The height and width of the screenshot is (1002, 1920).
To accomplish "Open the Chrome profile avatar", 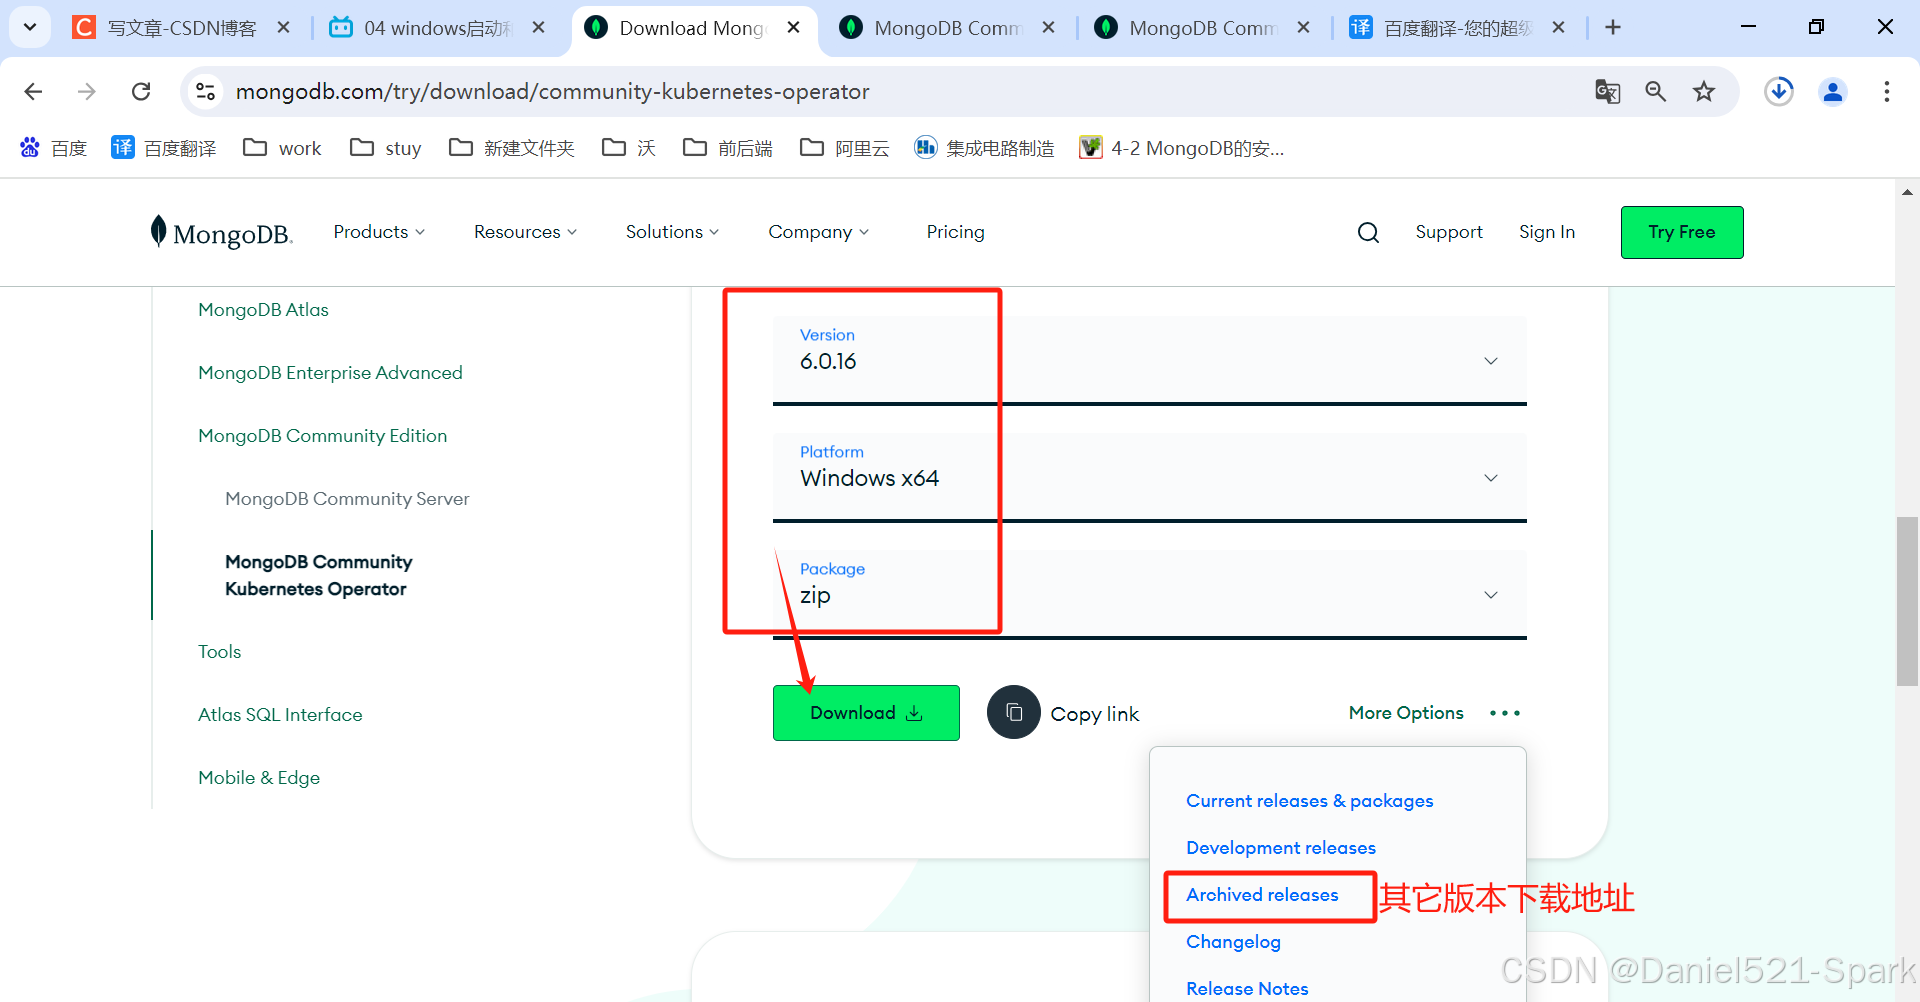I will click(1833, 92).
